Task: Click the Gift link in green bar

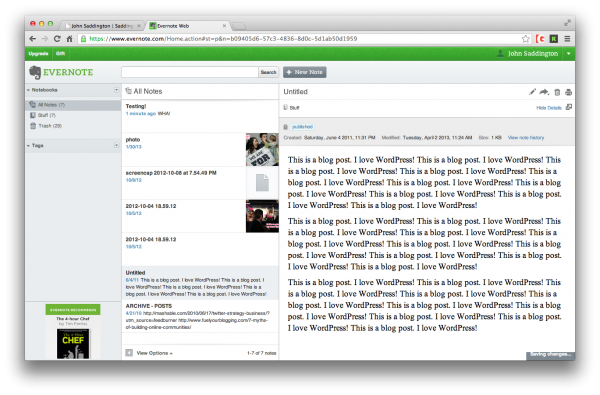Action: click(60, 54)
